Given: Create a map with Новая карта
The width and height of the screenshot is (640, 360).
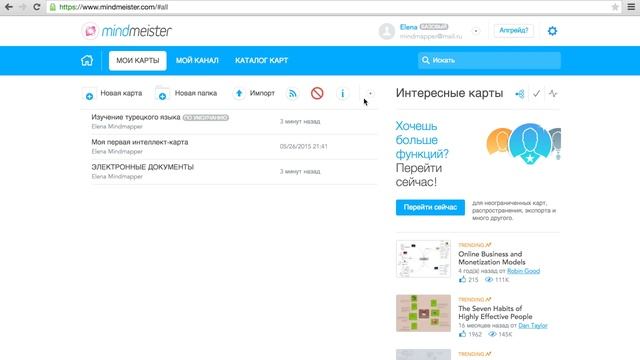Looking at the screenshot, I should pos(112,93).
